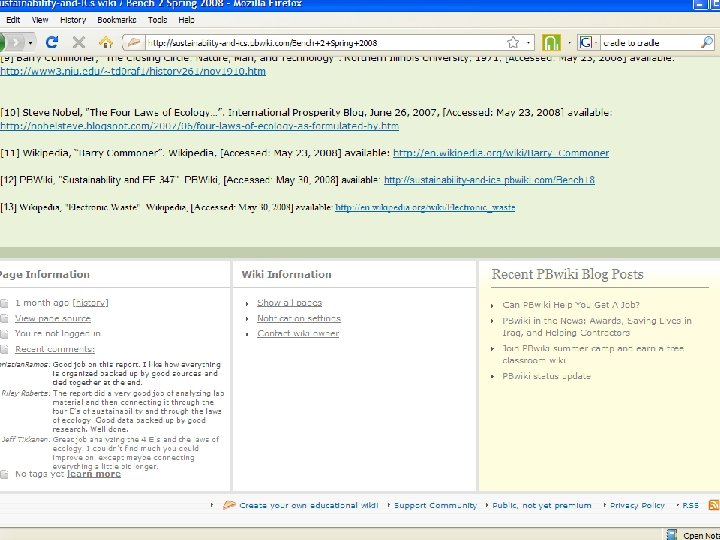Open Support Community footer link

(435, 505)
